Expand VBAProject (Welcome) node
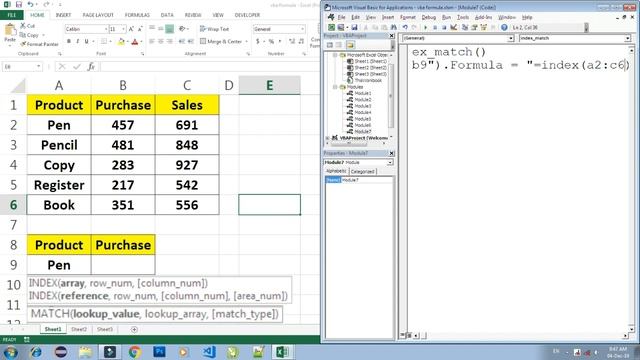 coord(328,138)
